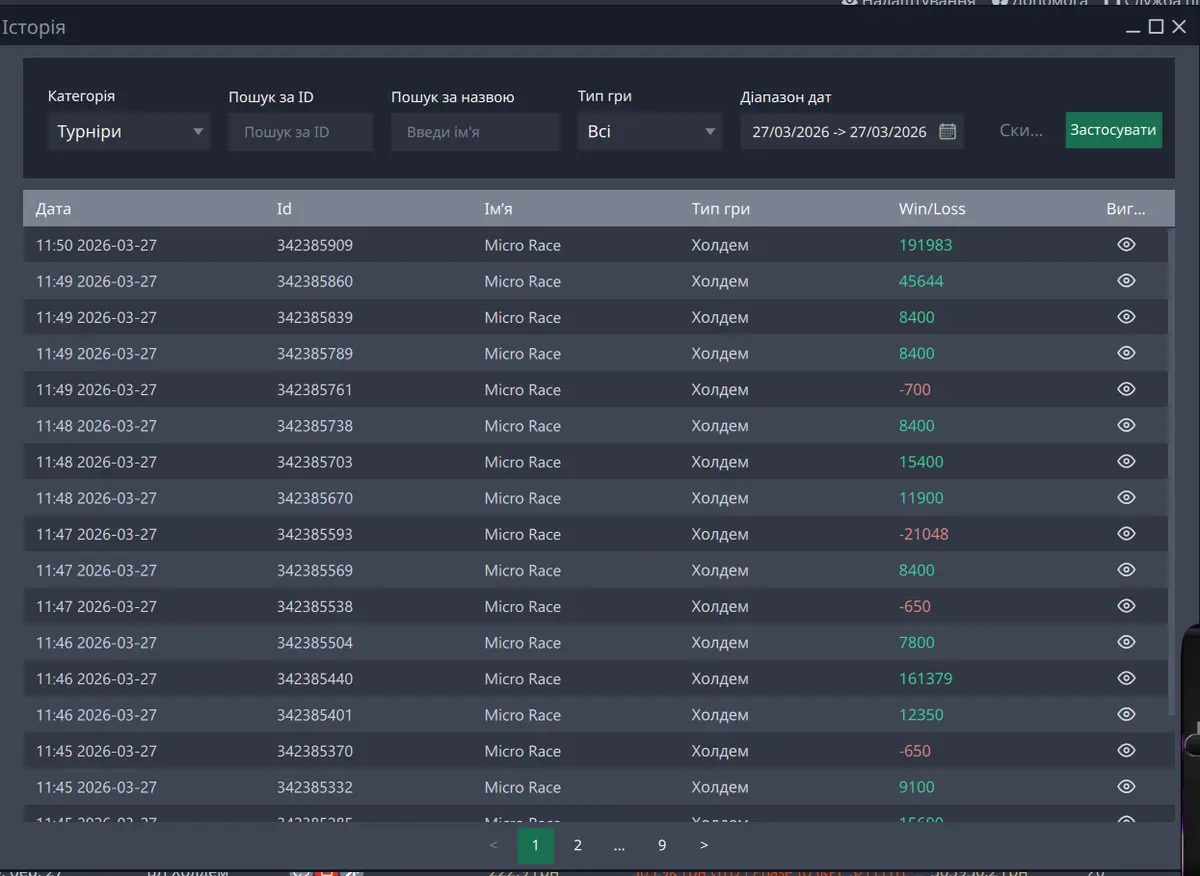The image size is (1200, 876).
Task: Click the date range 27/03/2026 field
Action: click(839, 132)
